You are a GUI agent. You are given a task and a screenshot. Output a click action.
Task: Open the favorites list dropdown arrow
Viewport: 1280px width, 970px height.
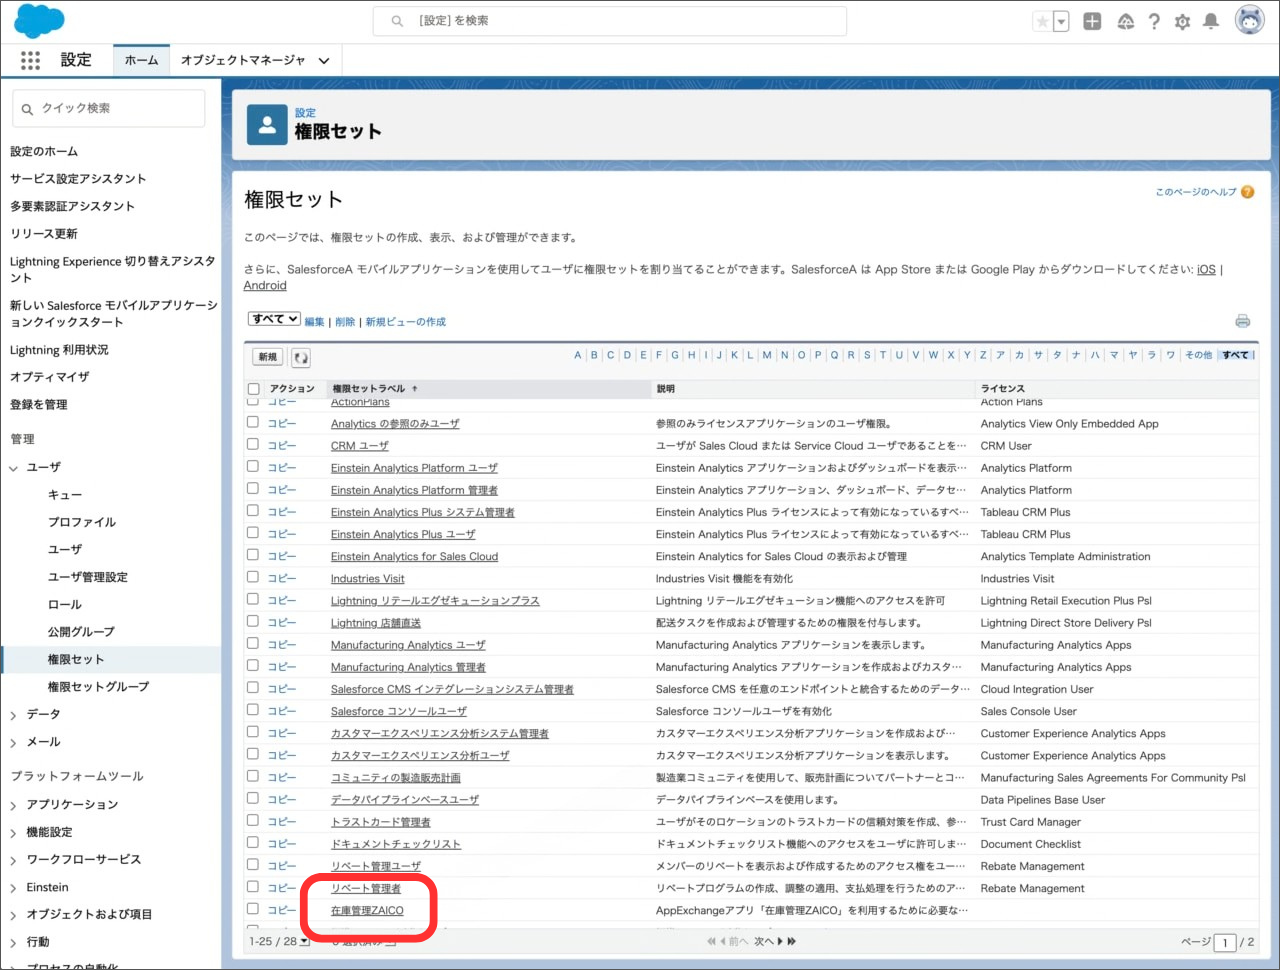point(1061,21)
